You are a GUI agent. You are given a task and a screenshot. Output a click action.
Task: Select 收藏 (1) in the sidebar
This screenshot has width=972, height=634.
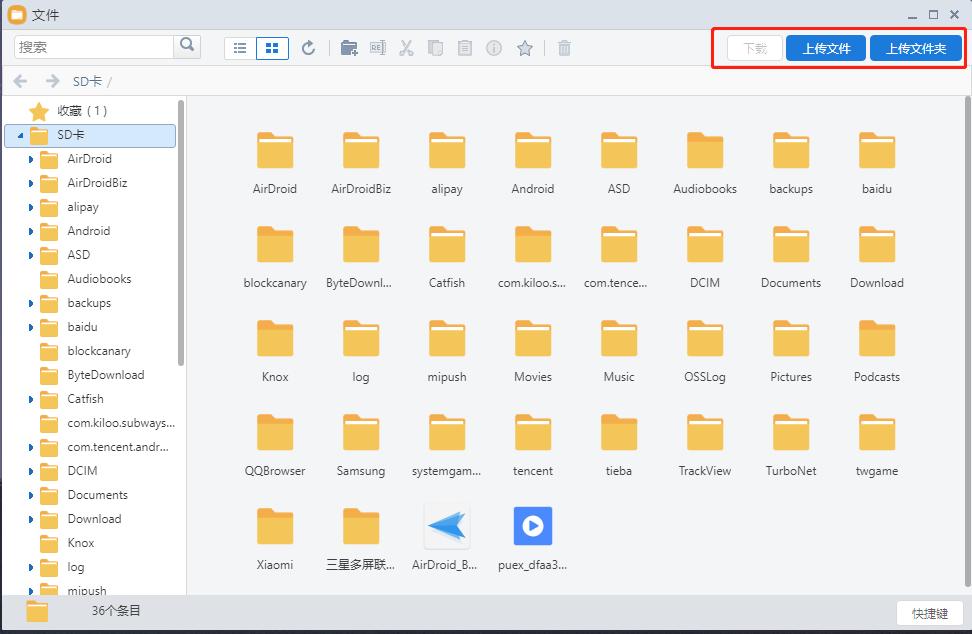point(82,111)
